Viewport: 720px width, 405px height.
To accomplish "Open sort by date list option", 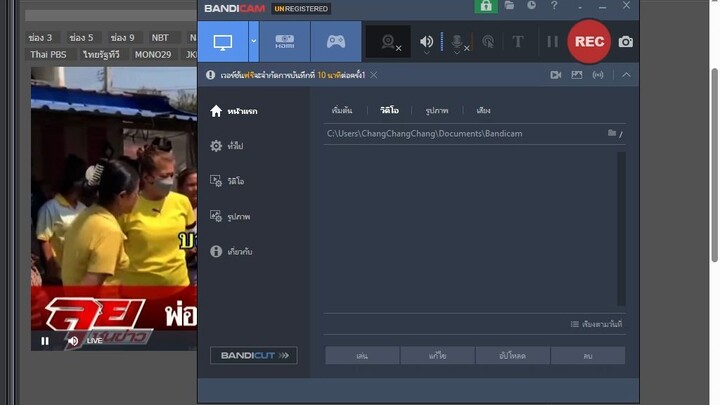I will tap(596, 324).
